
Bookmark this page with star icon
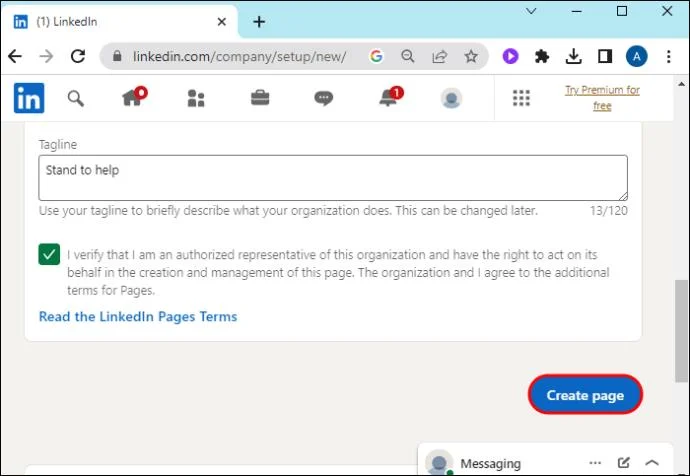click(471, 56)
